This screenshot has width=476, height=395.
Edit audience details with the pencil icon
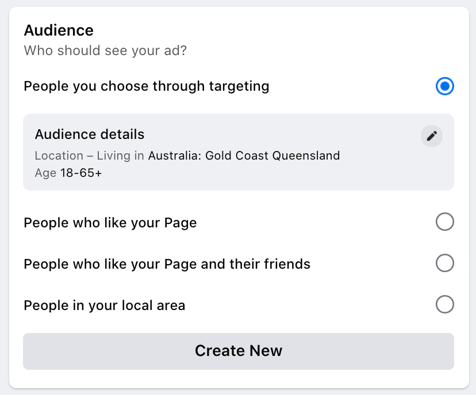coord(432,136)
